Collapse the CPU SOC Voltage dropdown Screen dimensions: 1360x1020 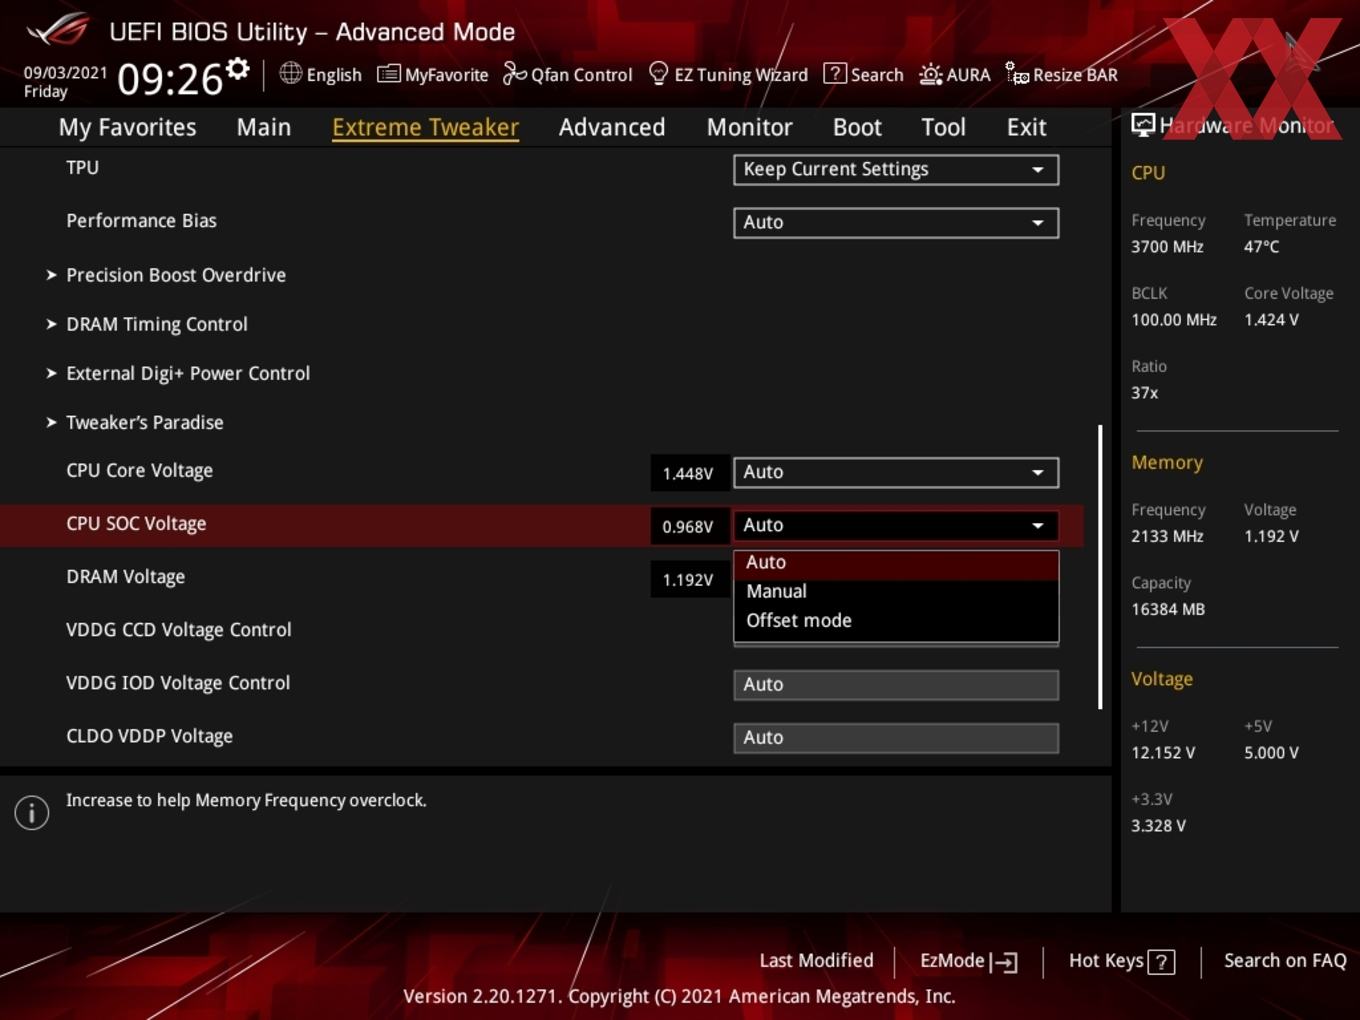(x=896, y=525)
